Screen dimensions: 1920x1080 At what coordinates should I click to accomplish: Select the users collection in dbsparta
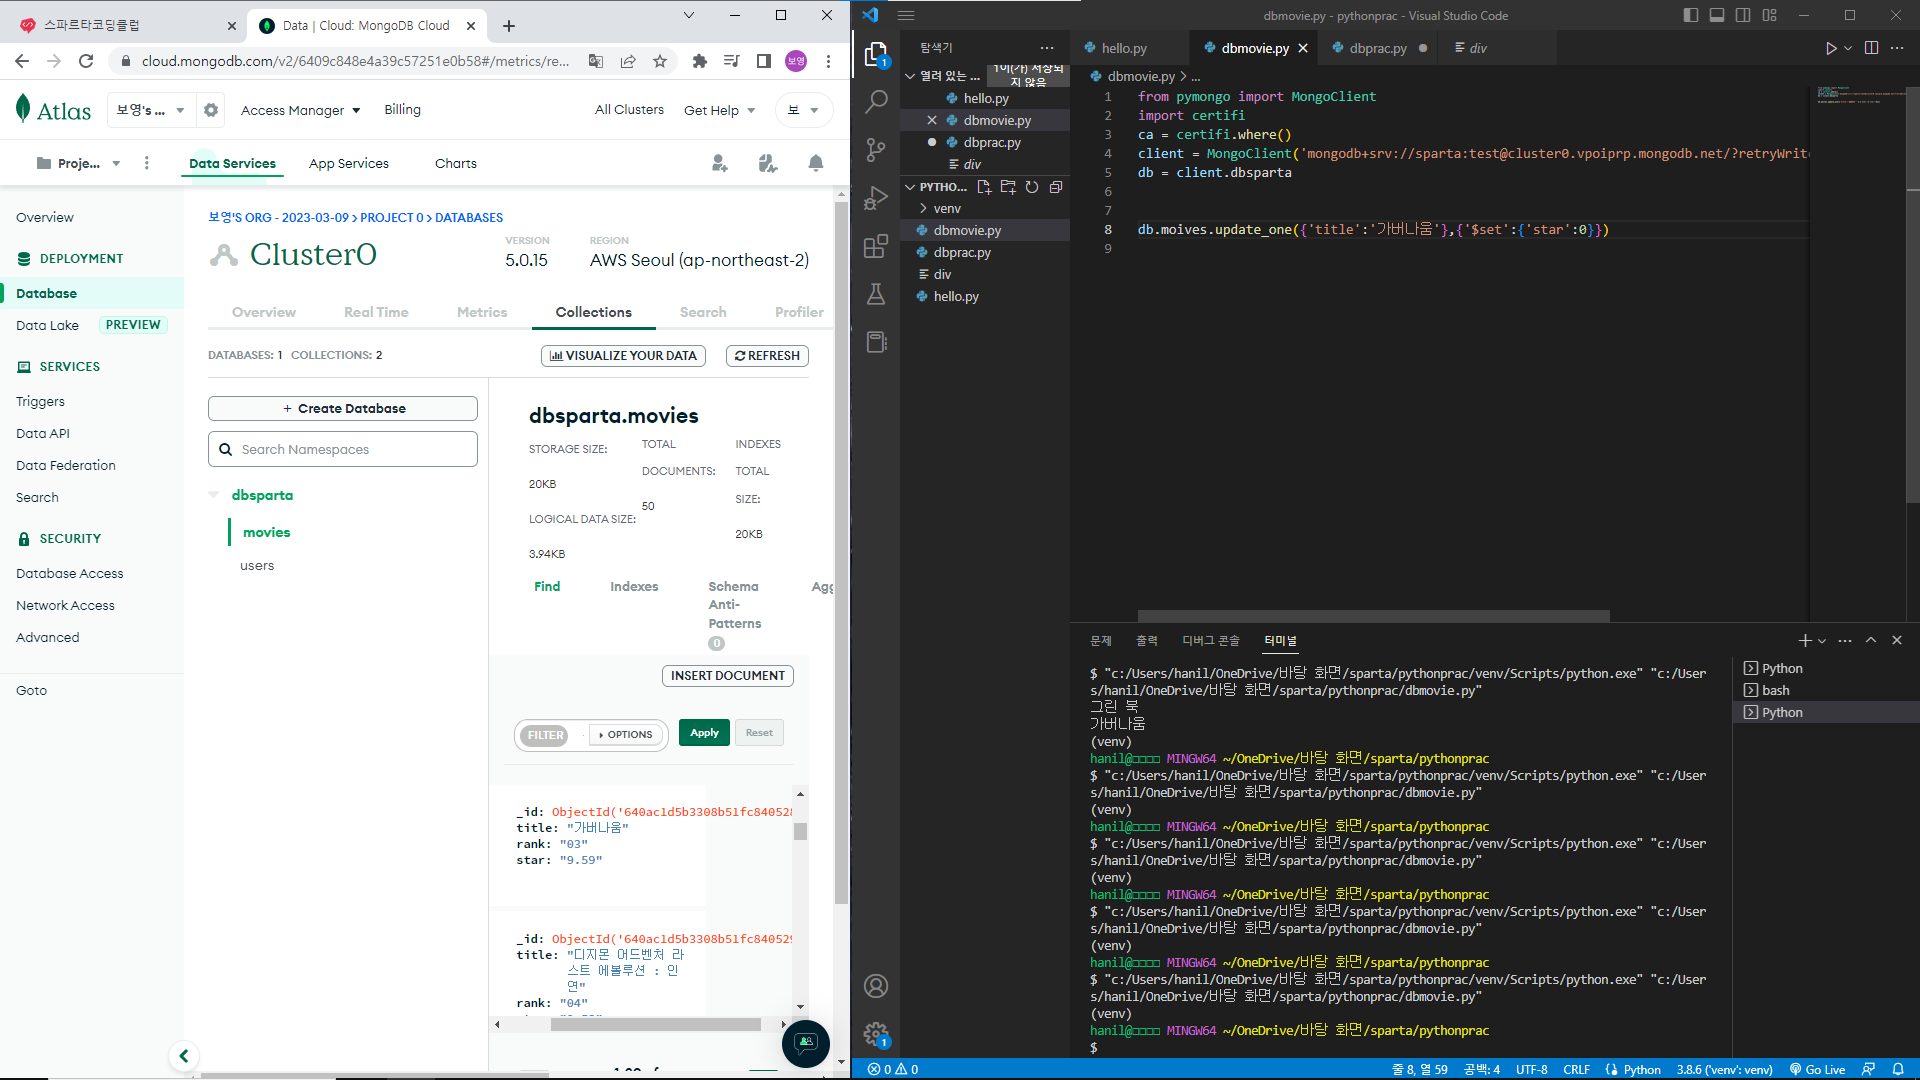click(x=257, y=566)
